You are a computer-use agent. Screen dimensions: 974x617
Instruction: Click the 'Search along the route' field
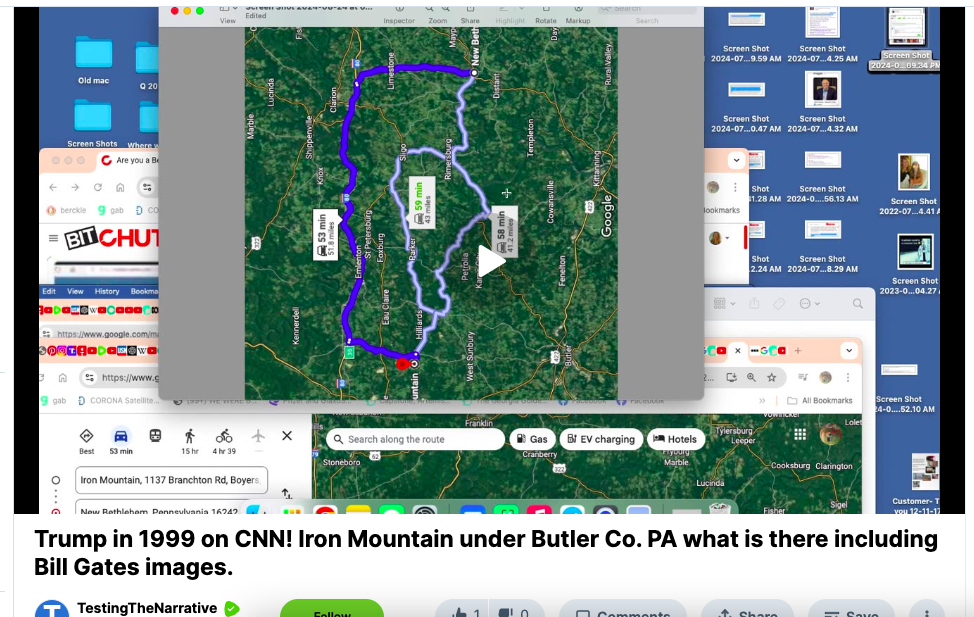coord(415,439)
